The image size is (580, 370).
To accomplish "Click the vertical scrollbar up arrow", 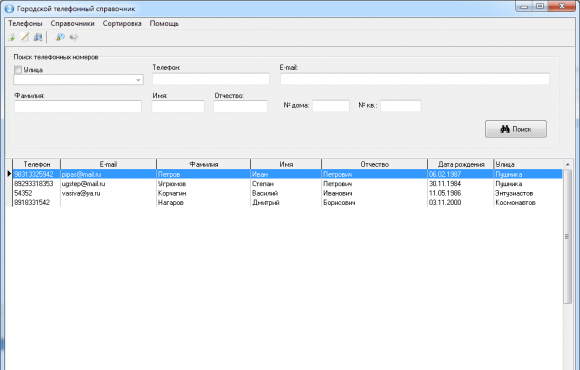I will coord(567,164).
